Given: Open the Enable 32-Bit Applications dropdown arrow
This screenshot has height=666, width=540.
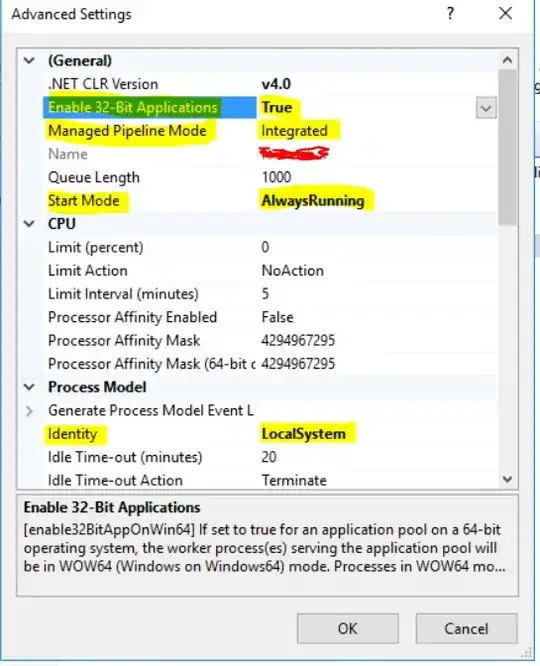Looking at the screenshot, I should [486, 108].
